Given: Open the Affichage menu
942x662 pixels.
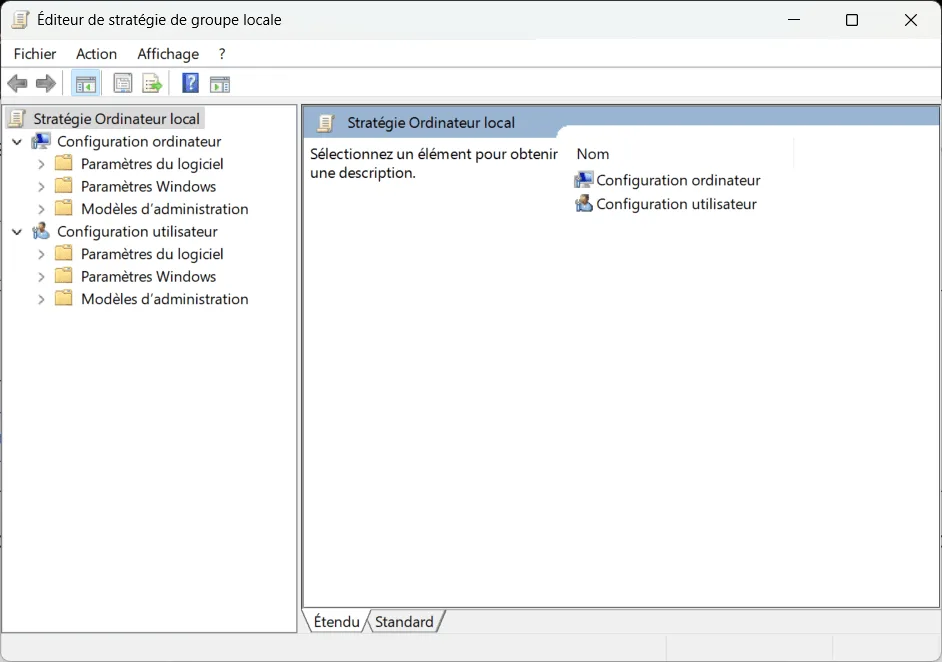Looking at the screenshot, I should pyautogui.click(x=168, y=54).
